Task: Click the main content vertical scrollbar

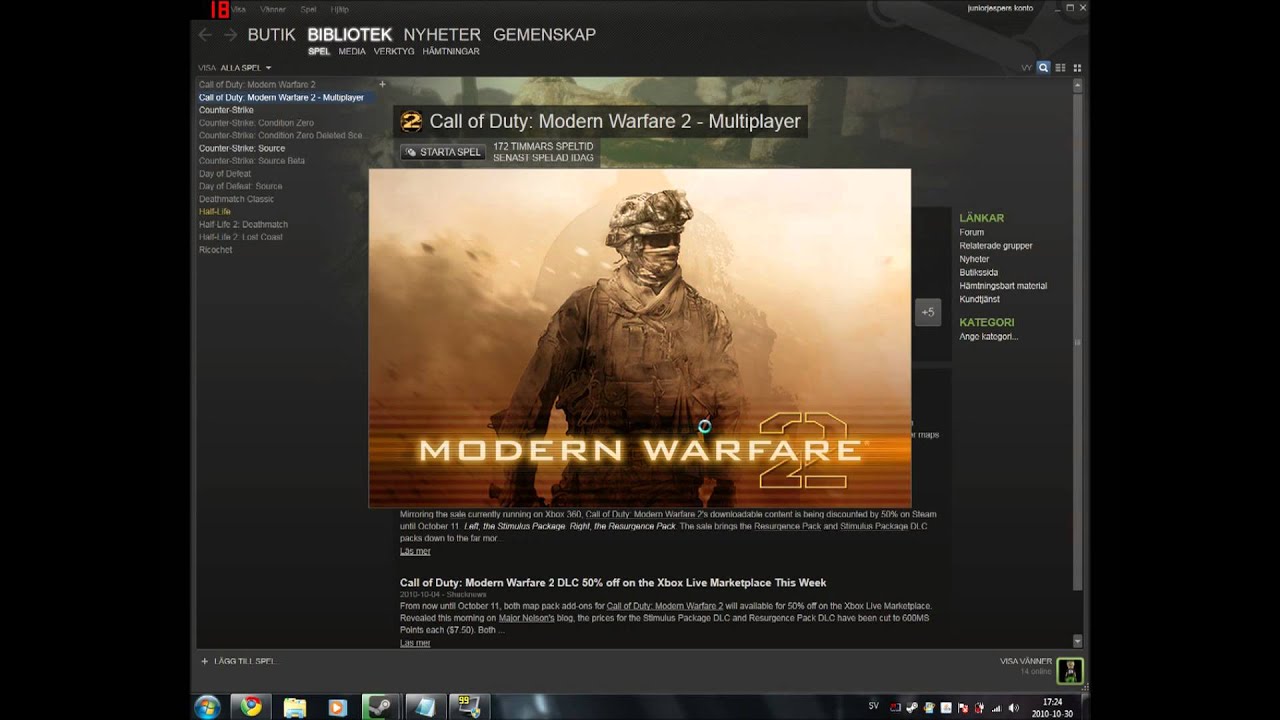Action: (x=1077, y=340)
